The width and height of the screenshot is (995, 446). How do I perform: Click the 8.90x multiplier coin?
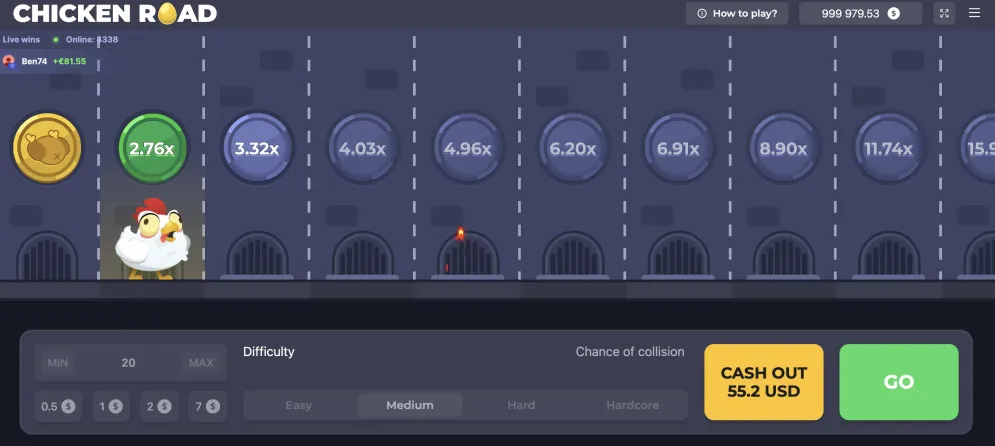[x=783, y=148]
